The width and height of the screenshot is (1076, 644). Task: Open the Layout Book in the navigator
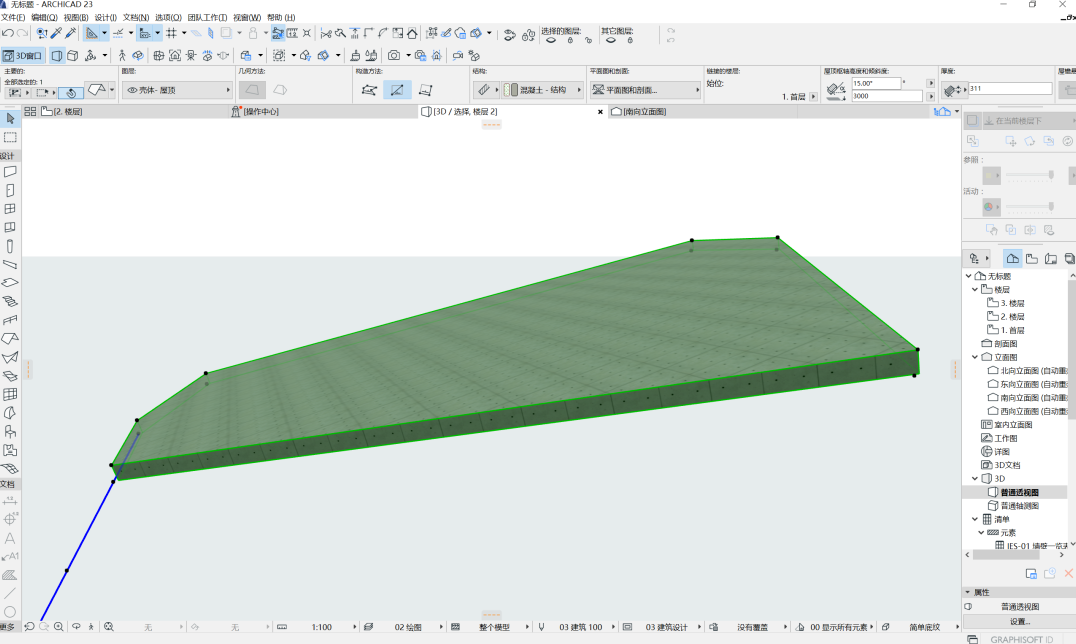tap(1051, 258)
